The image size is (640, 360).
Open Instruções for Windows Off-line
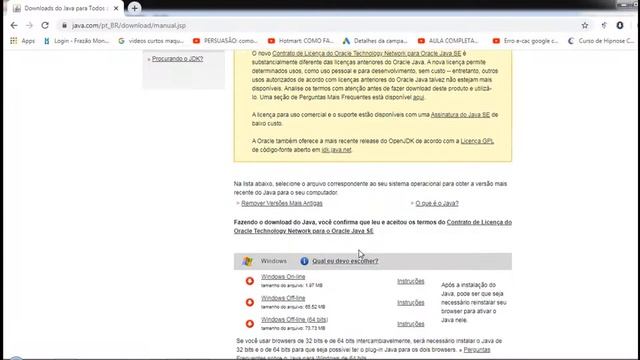pos(411,302)
